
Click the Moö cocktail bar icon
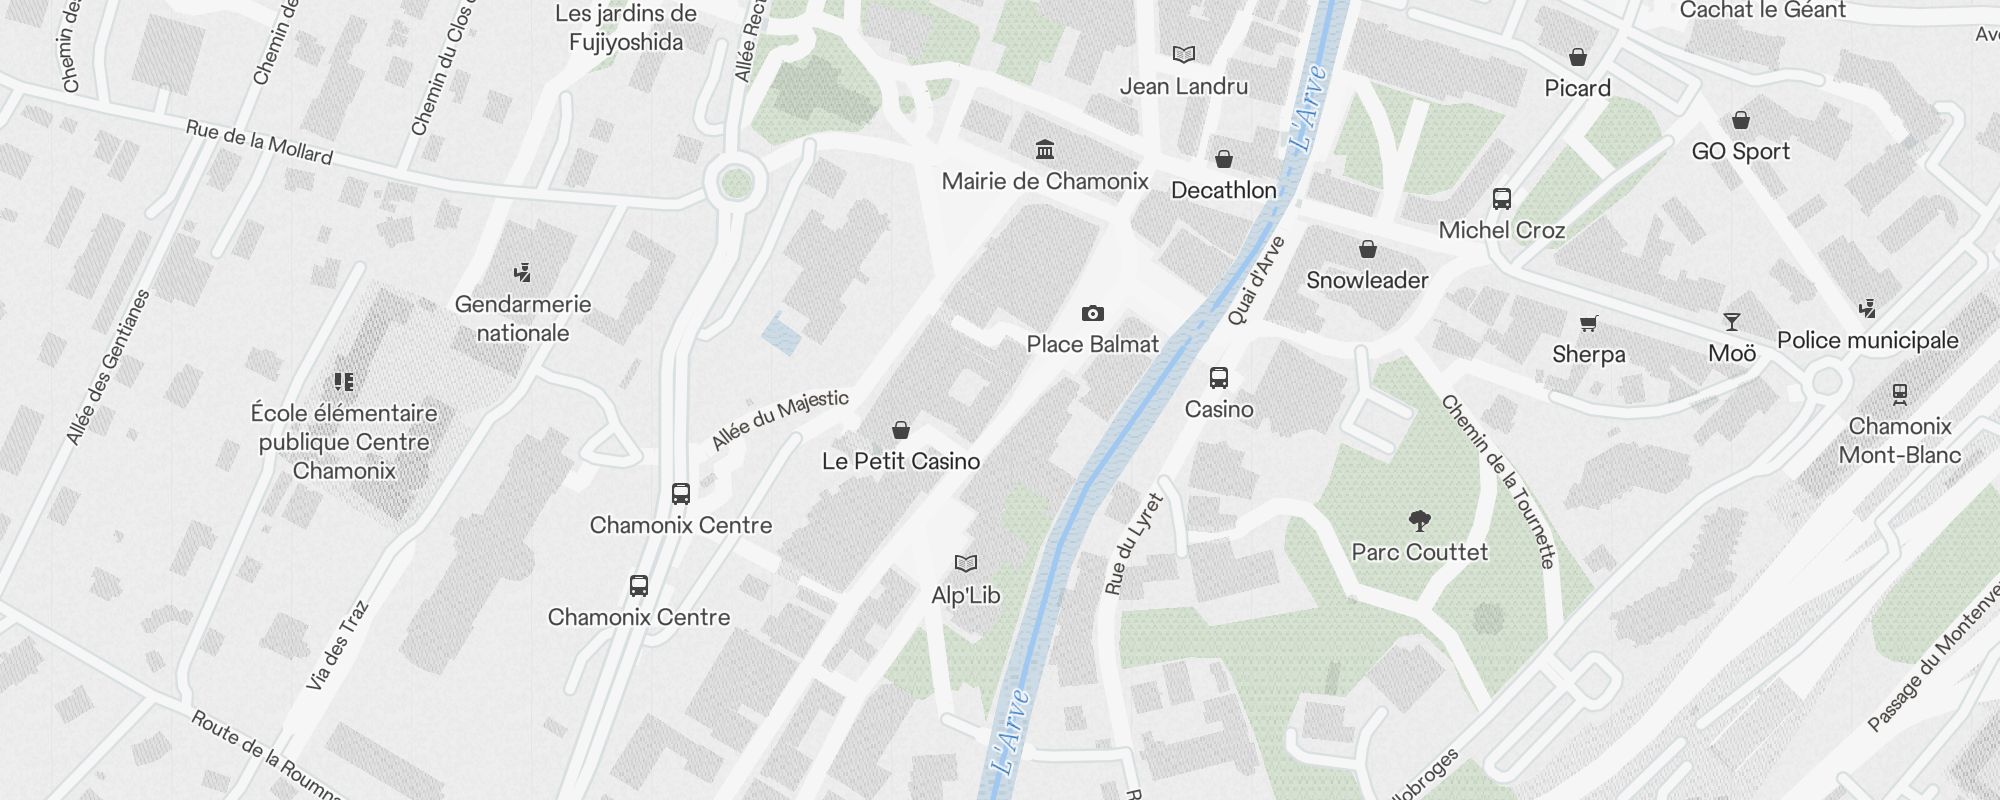pos(1732,322)
